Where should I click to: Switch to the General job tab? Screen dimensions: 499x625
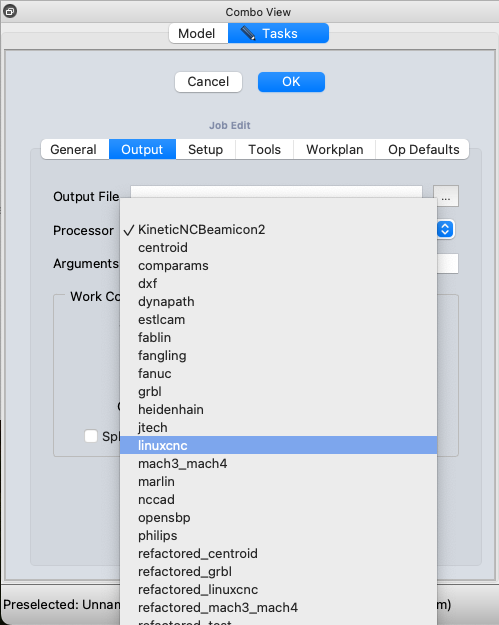point(75,149)
